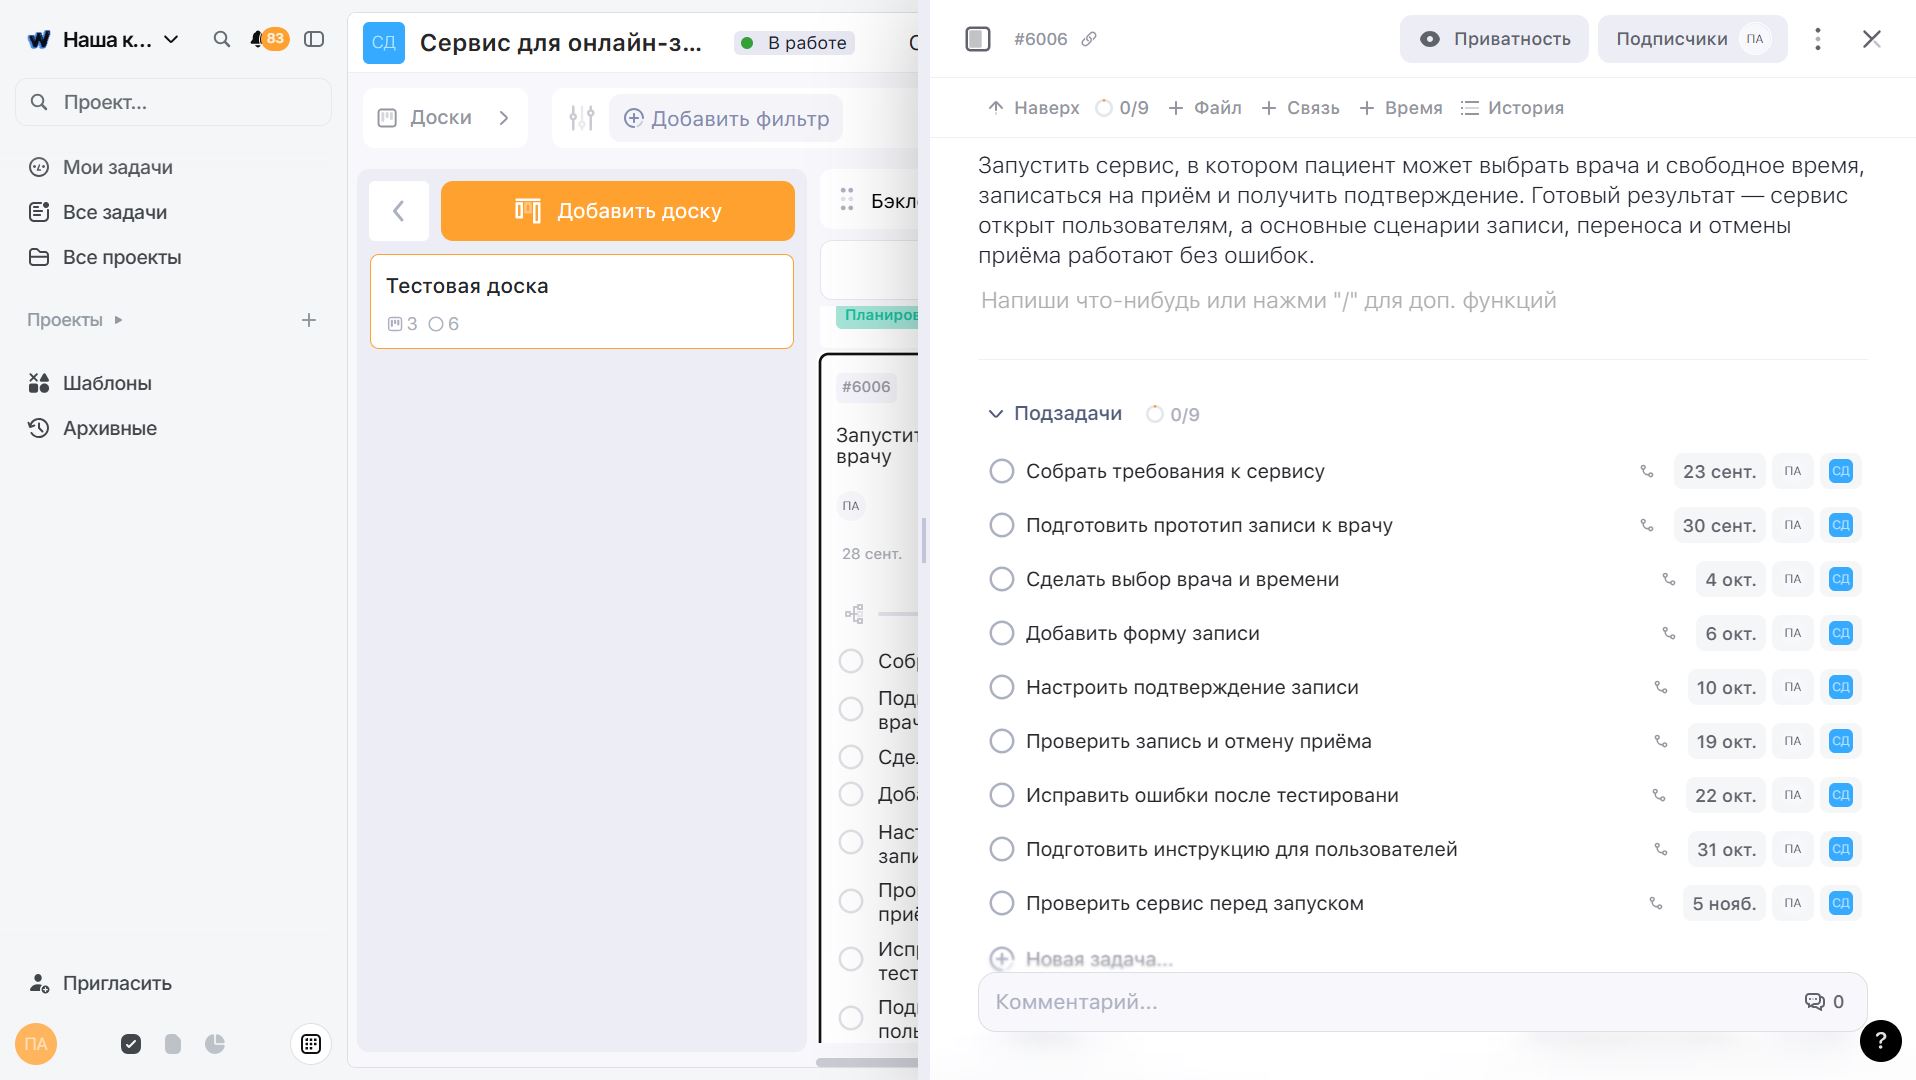Screen dimensions: 1916x1080
Task: Open the apps grid icon
Action: pos(311,1044)
